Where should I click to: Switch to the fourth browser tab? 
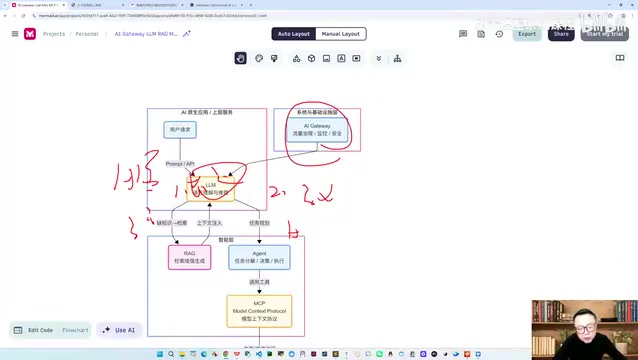216,5
